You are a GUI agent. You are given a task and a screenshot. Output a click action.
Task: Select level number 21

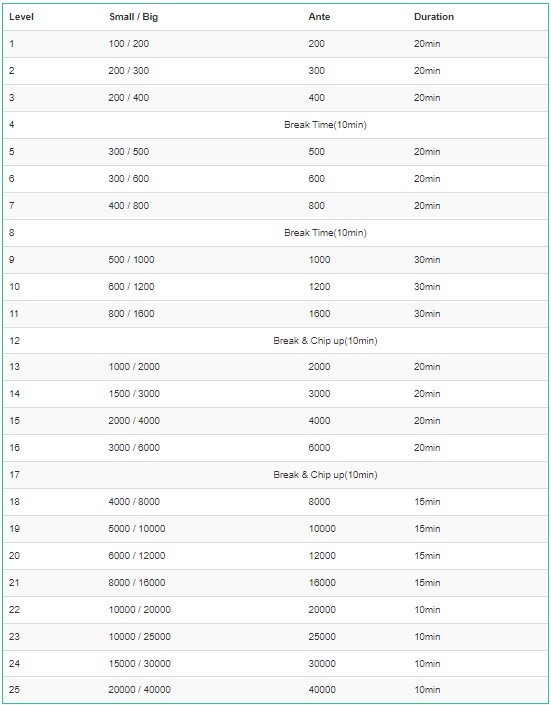pos(14,583)
